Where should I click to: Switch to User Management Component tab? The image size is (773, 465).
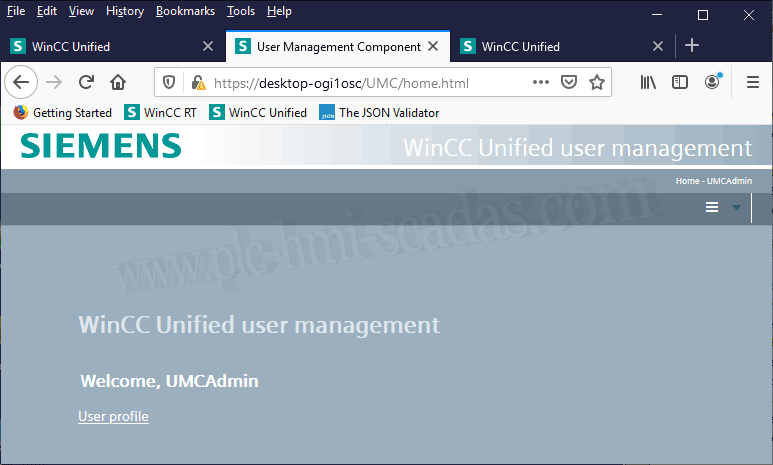[337, 46]
